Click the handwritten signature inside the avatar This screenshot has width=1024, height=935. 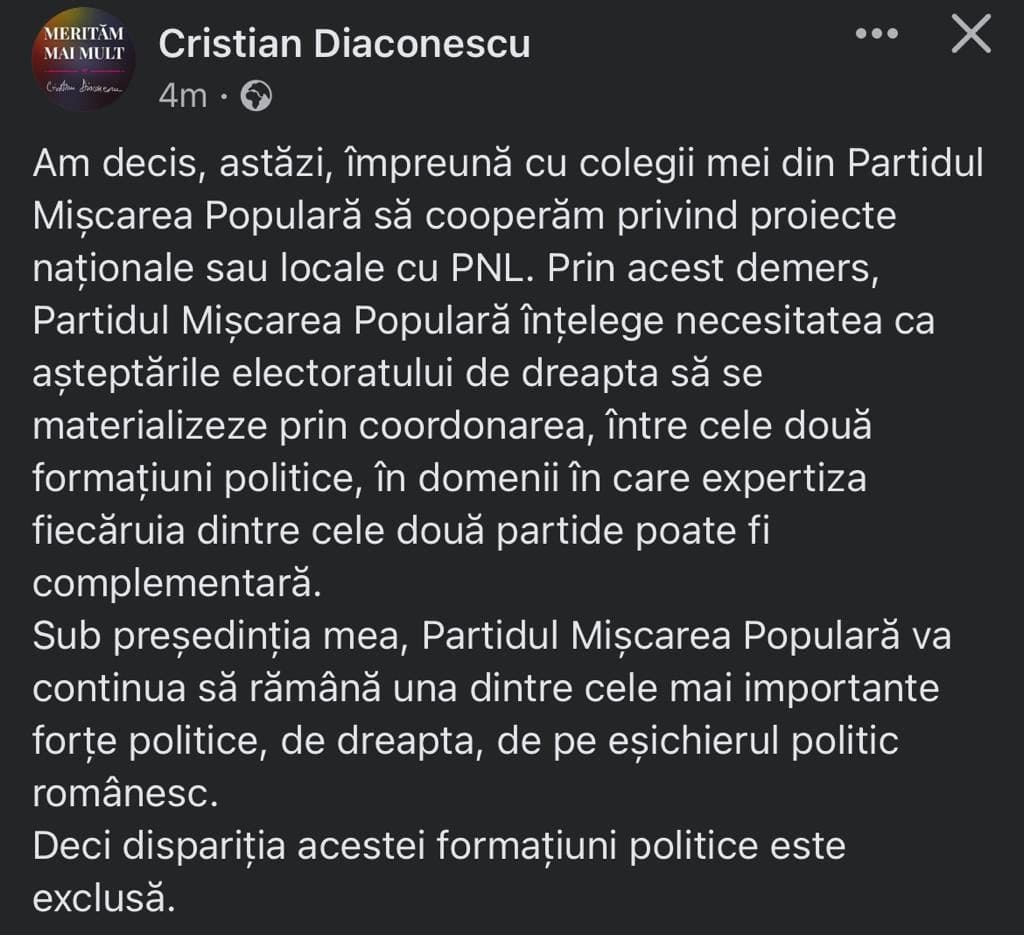[83, 87]
